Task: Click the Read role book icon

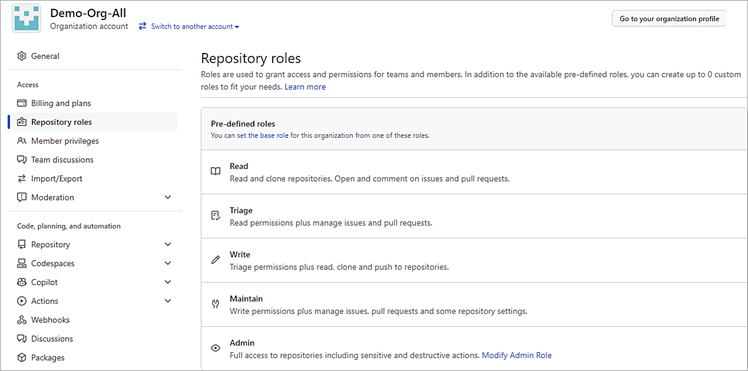Action: 216,171
